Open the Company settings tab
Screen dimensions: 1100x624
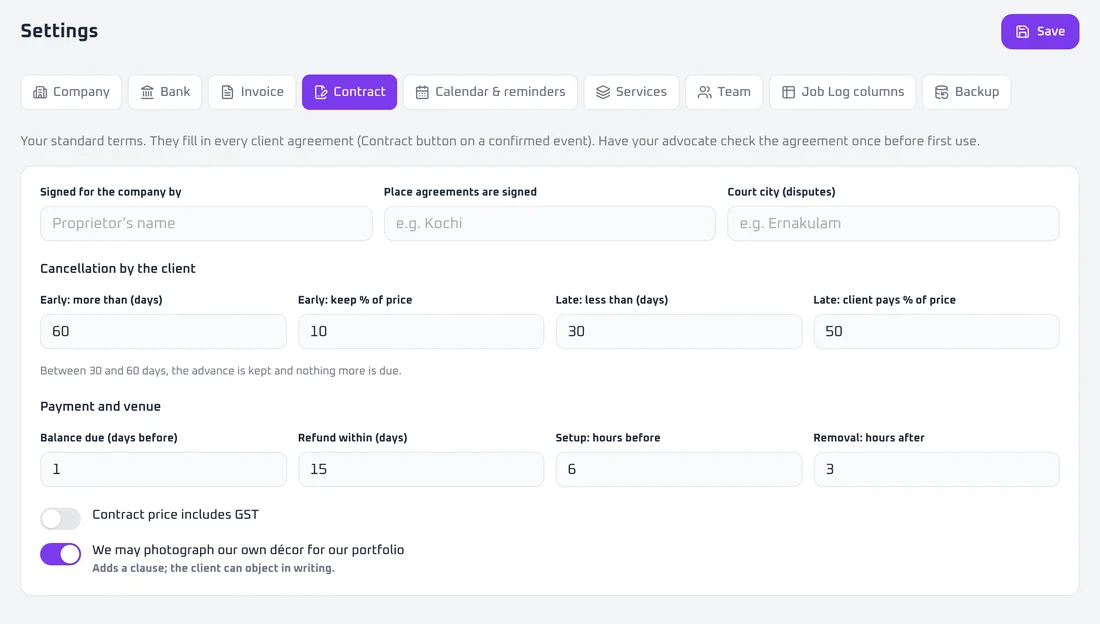pyautogui.click(x=71, y=92)
